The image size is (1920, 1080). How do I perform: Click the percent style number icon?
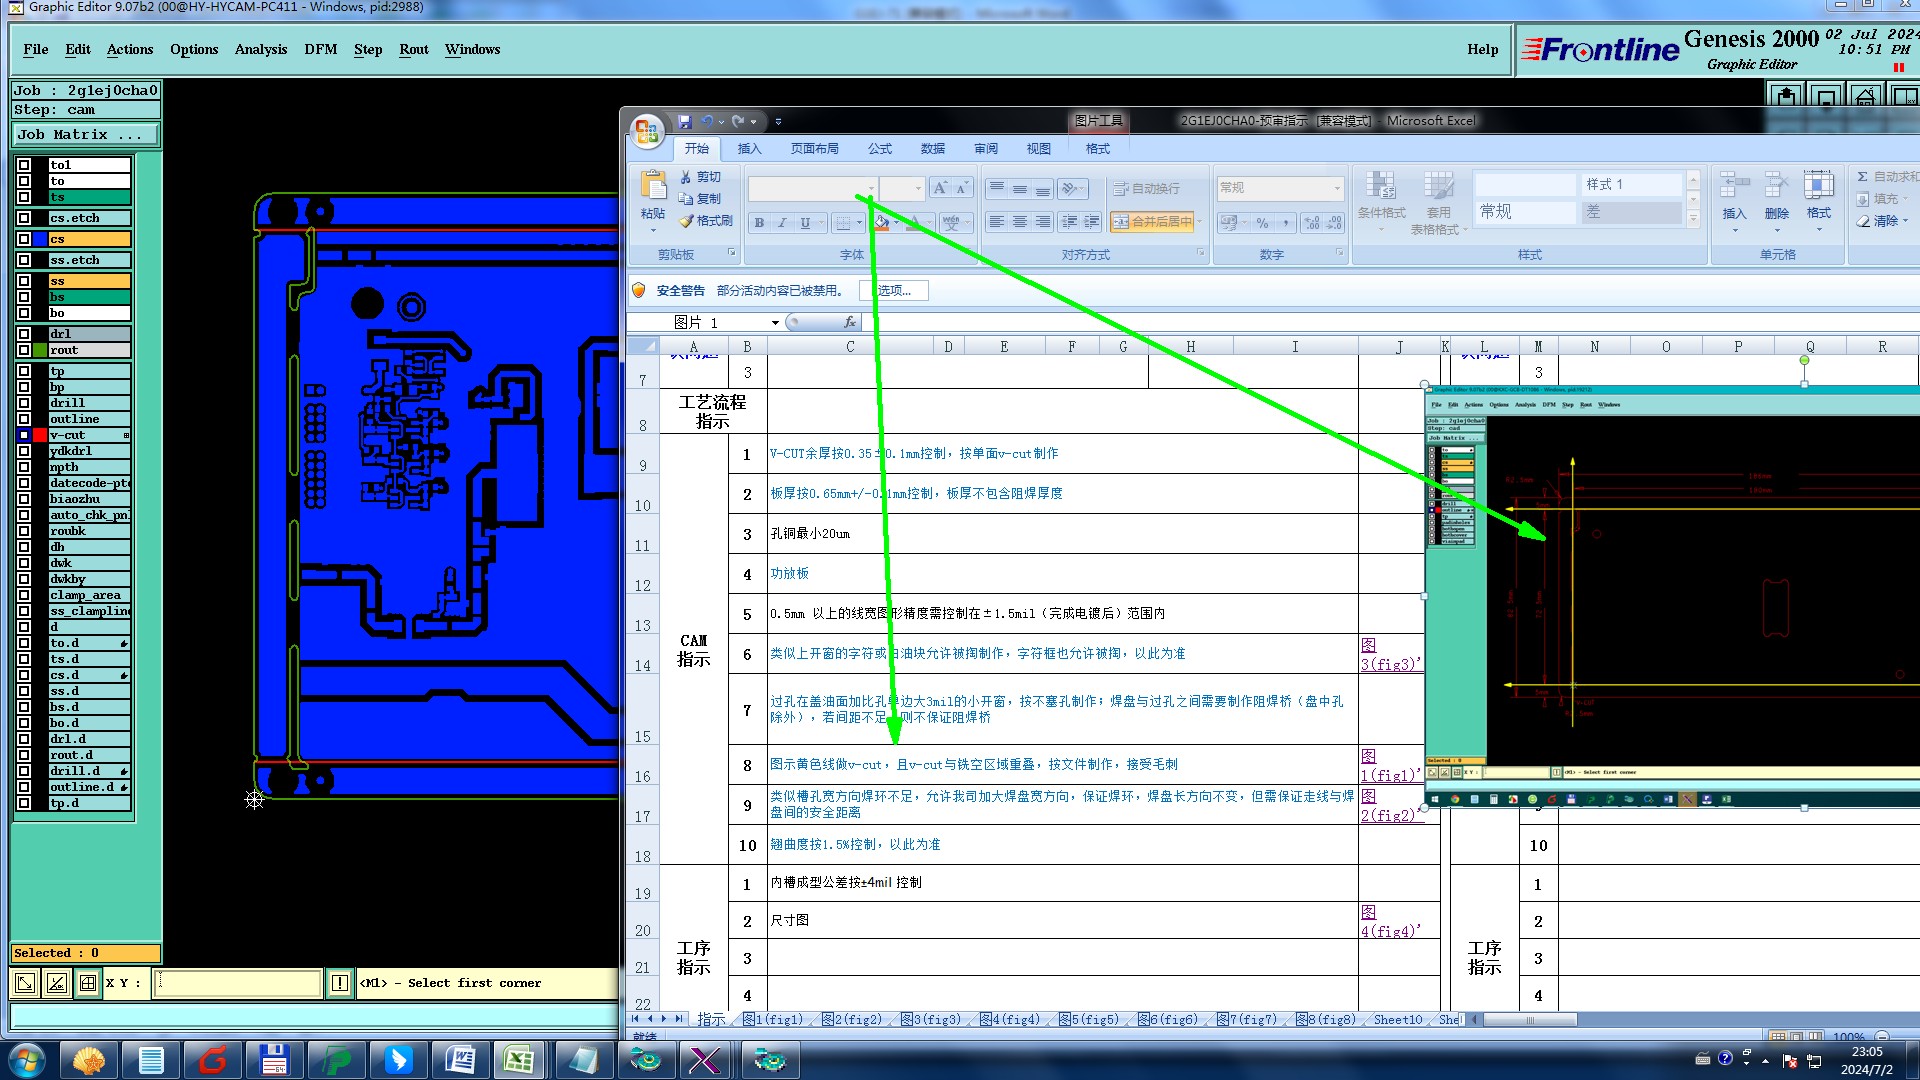(1262, 223)
